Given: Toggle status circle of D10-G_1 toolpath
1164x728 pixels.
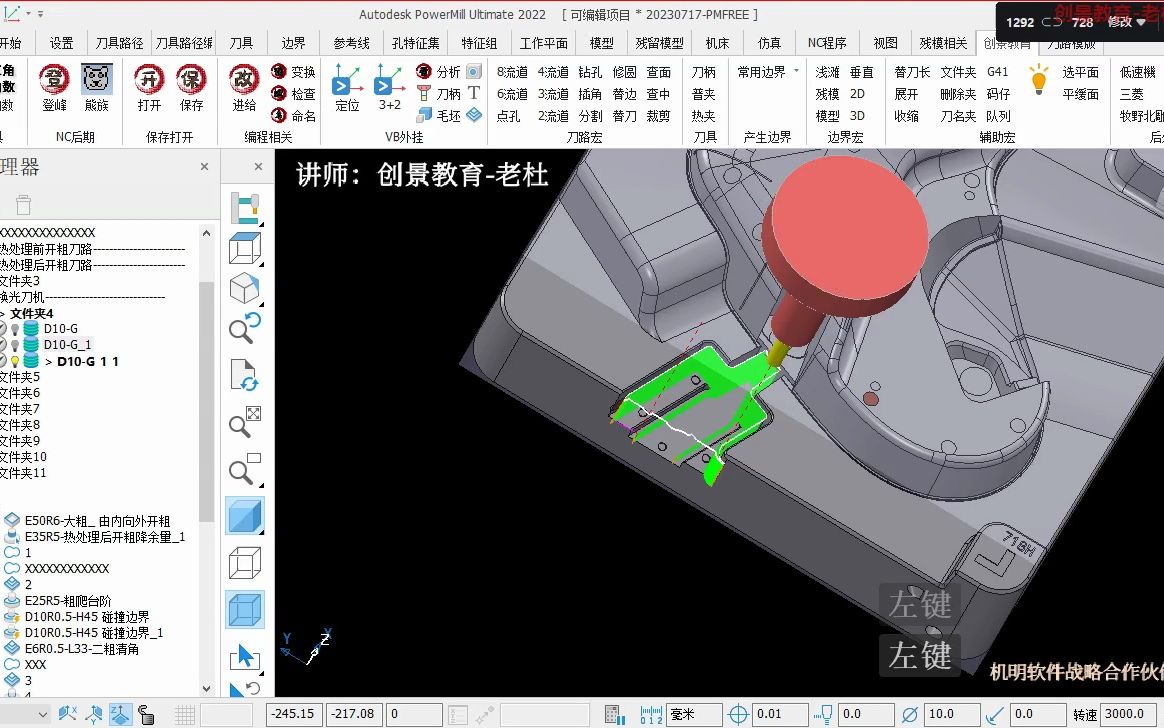Looking at the screenshot, I should point(3,345).
